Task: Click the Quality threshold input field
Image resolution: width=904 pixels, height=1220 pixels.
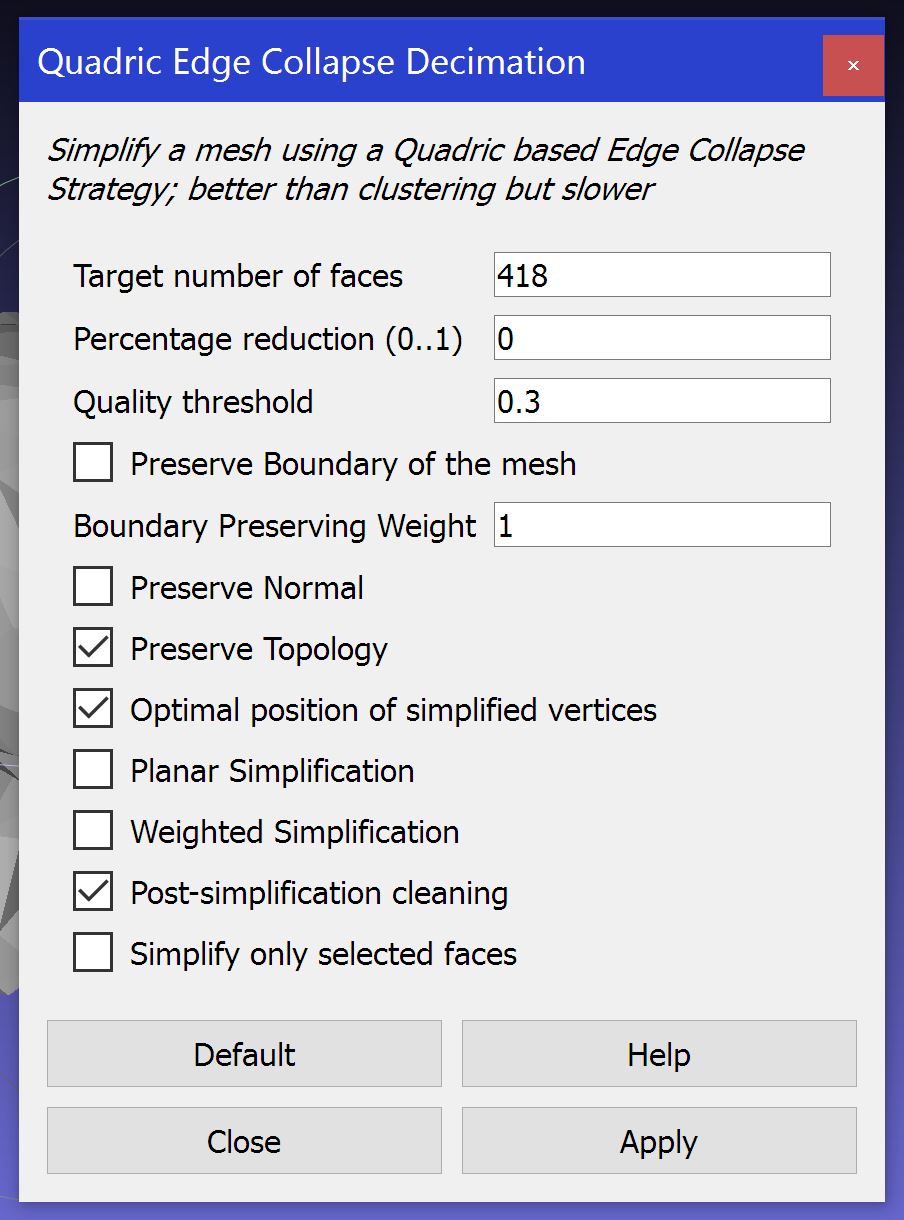Action: click(x=661, y=401)
